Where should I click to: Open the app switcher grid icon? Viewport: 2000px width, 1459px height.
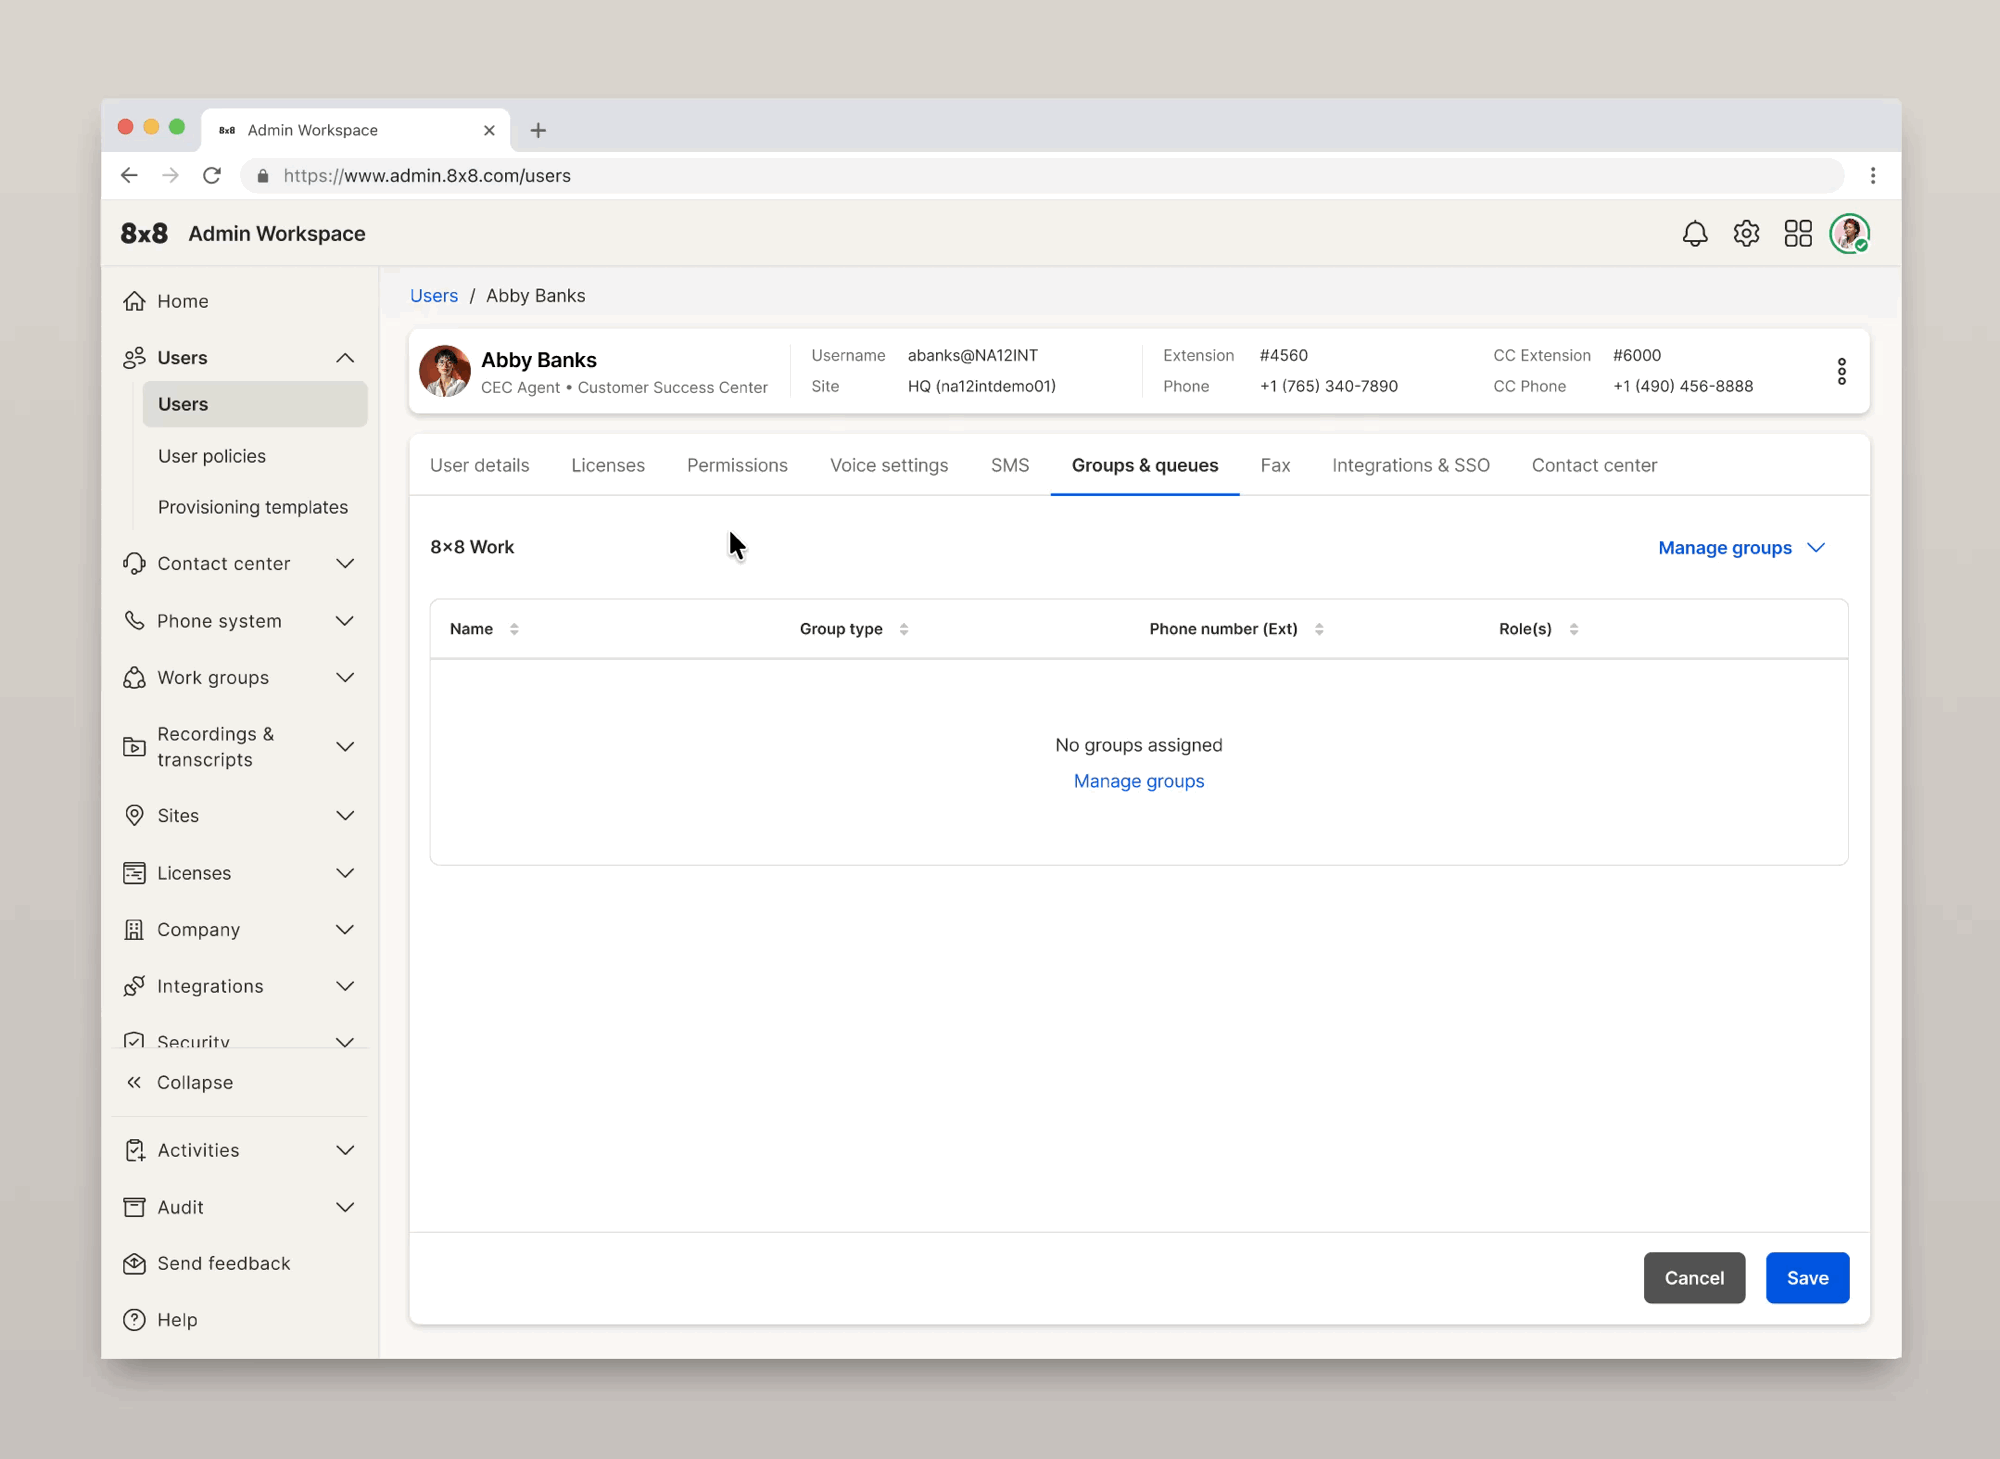[x=1798, y=234]
